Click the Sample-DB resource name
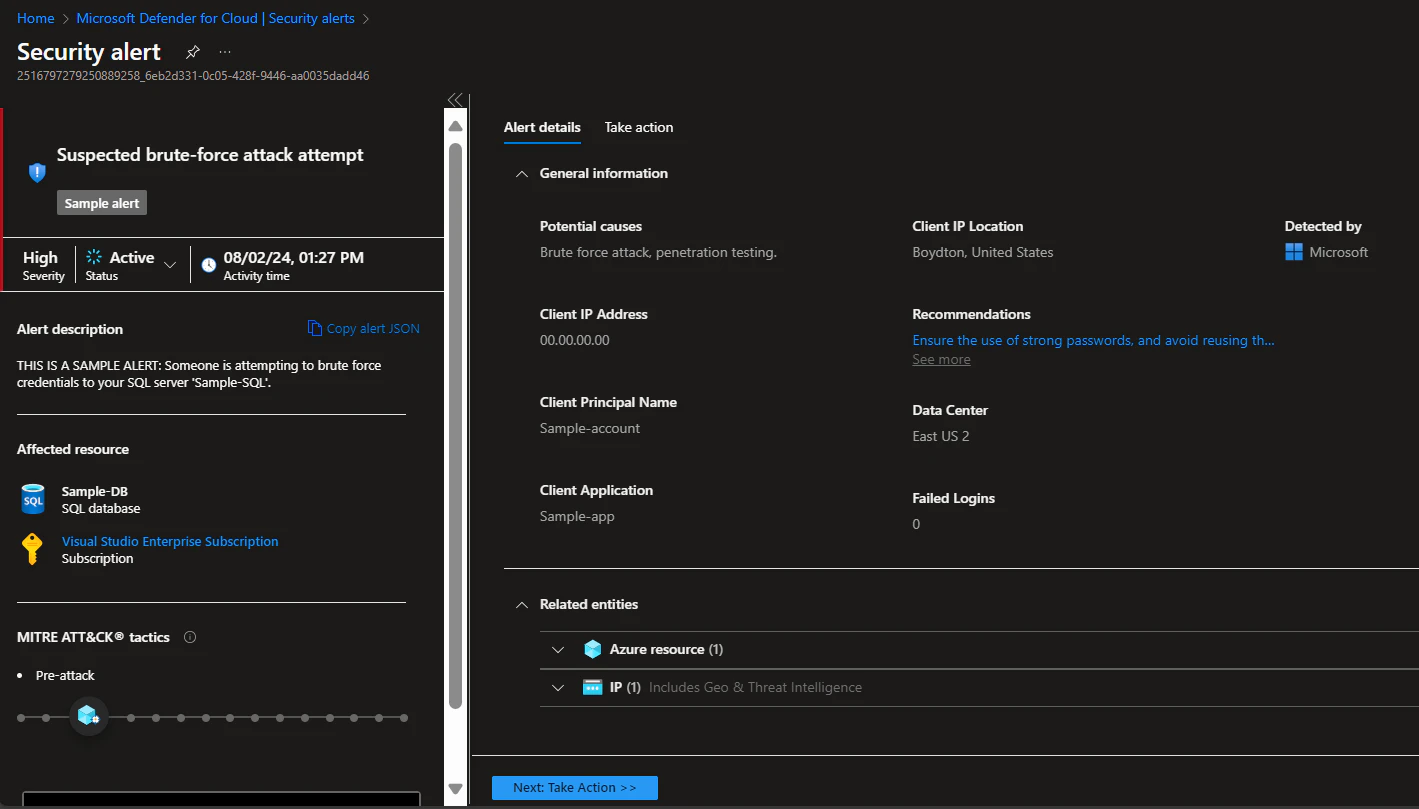 (95, 491)
